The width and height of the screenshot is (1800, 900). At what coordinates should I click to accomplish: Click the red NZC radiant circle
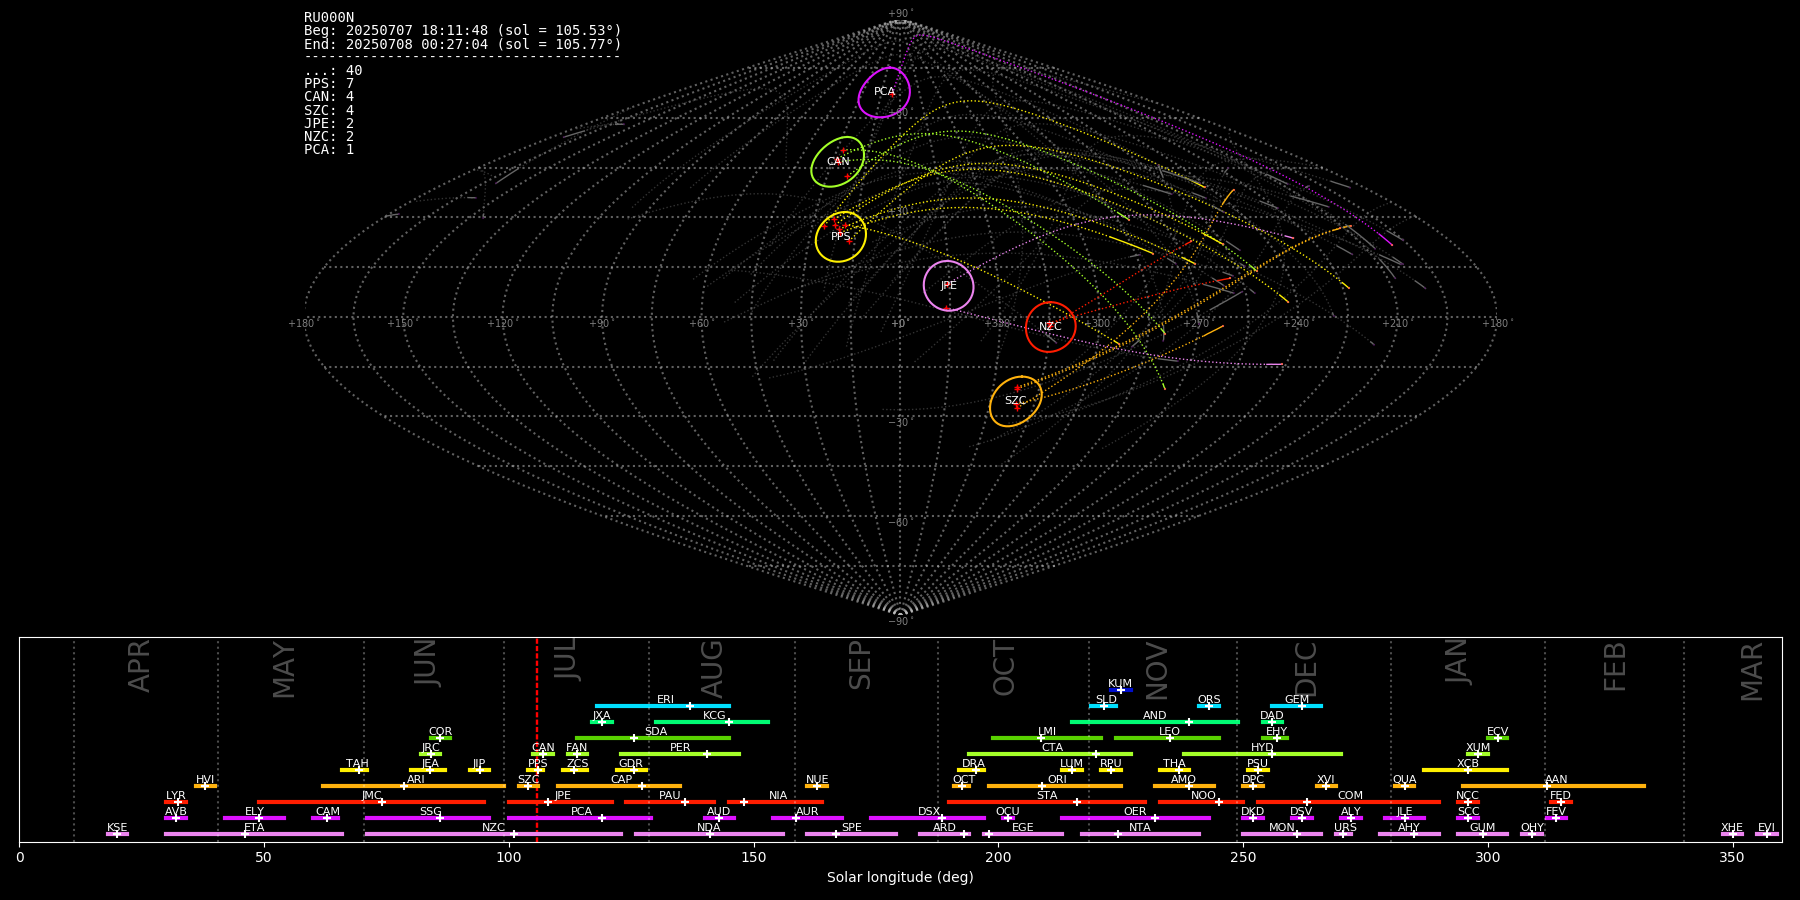1050,327
